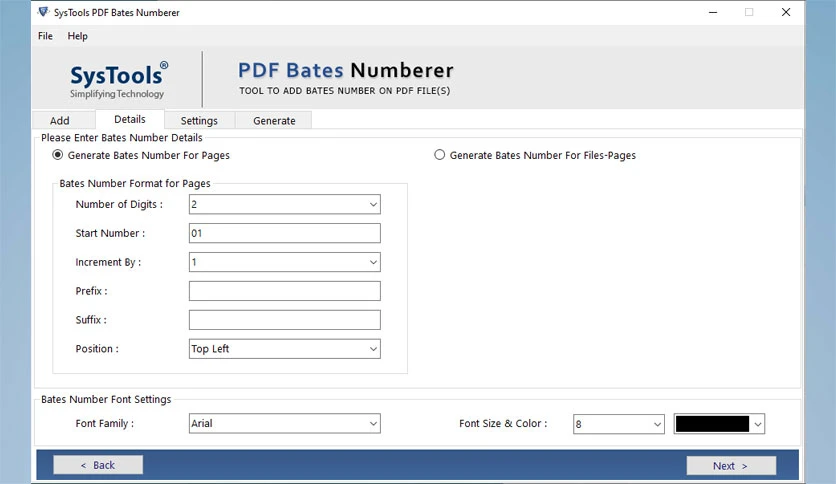
Task: Click the Position label
Action: 97,349
